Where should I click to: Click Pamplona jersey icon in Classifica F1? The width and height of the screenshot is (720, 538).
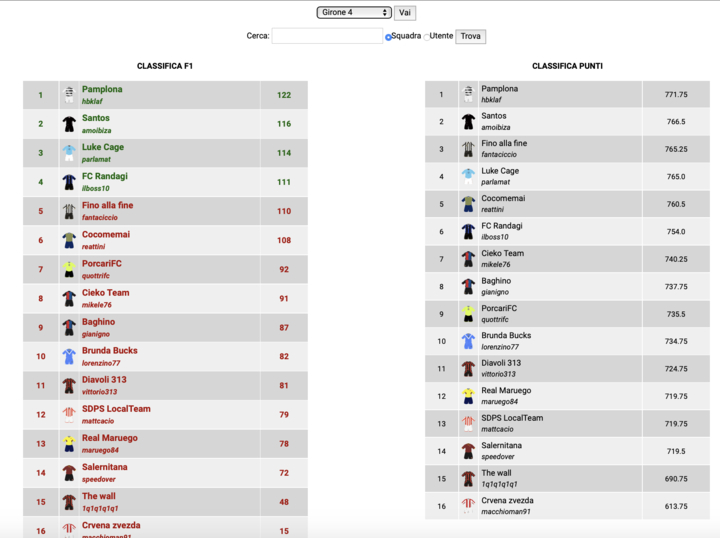(x=68, y=95)
